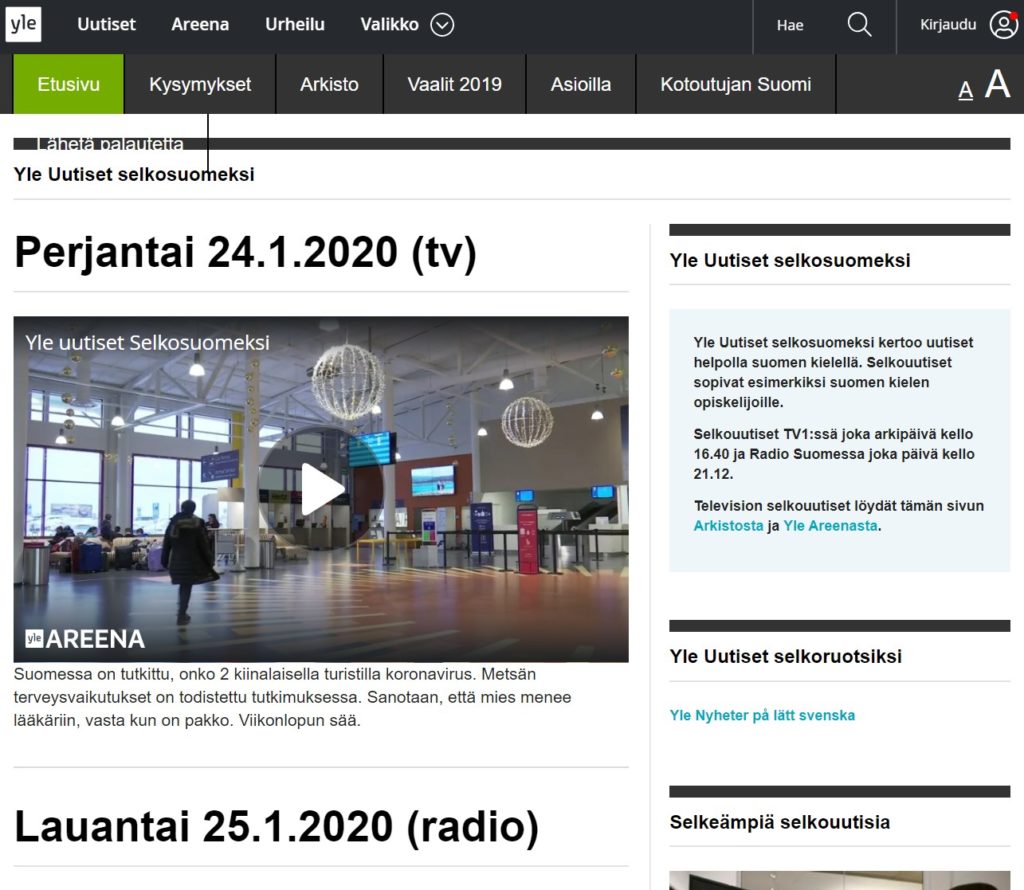This screenshot has height=890, width=1024.
Task: Follow the Arkistosta link
Action: pyautogui.click(x=728, y=526)
